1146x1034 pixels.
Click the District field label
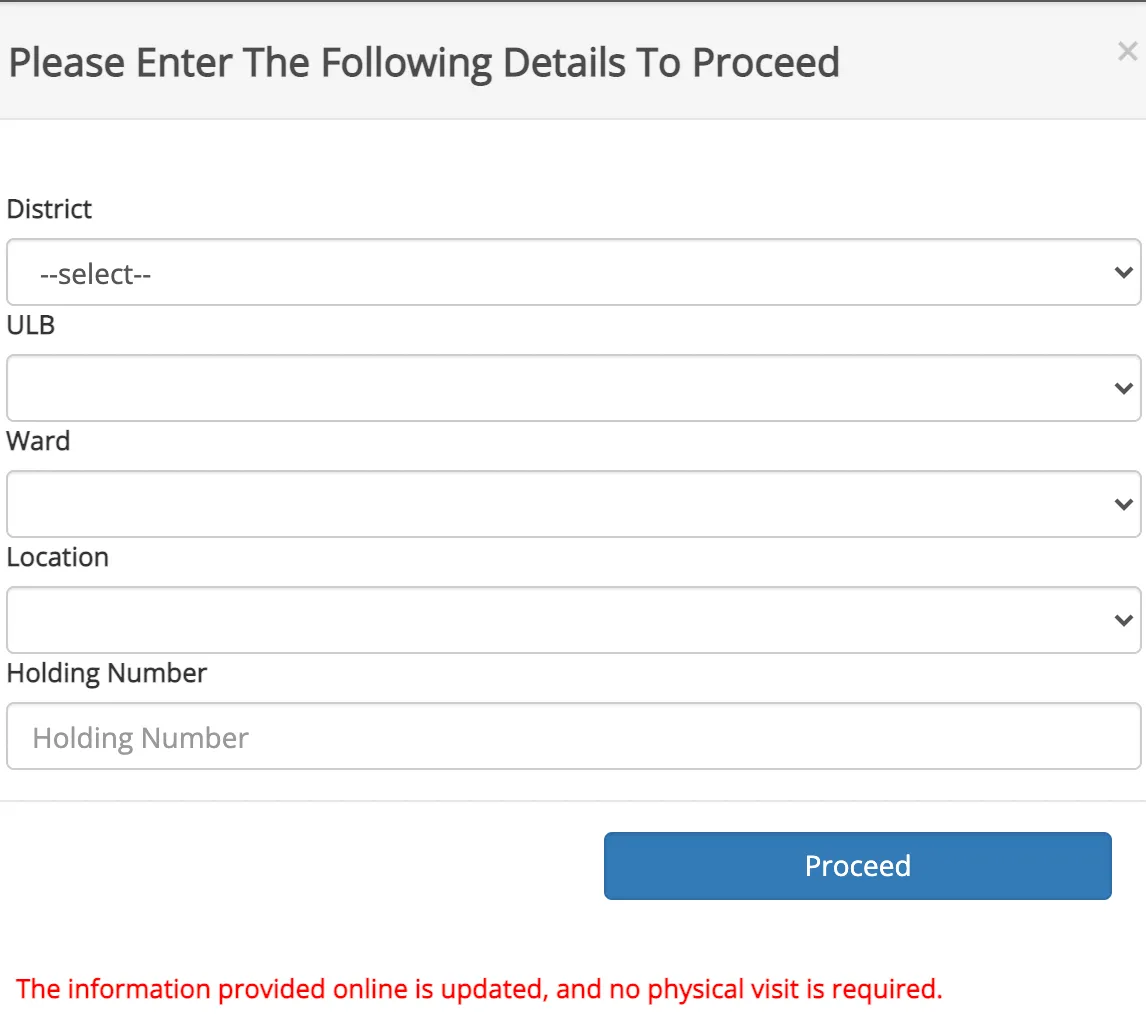(x=49, y=209)
